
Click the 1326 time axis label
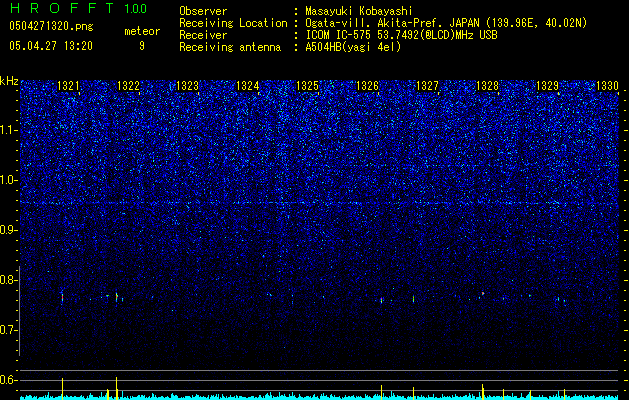[367, 85]
